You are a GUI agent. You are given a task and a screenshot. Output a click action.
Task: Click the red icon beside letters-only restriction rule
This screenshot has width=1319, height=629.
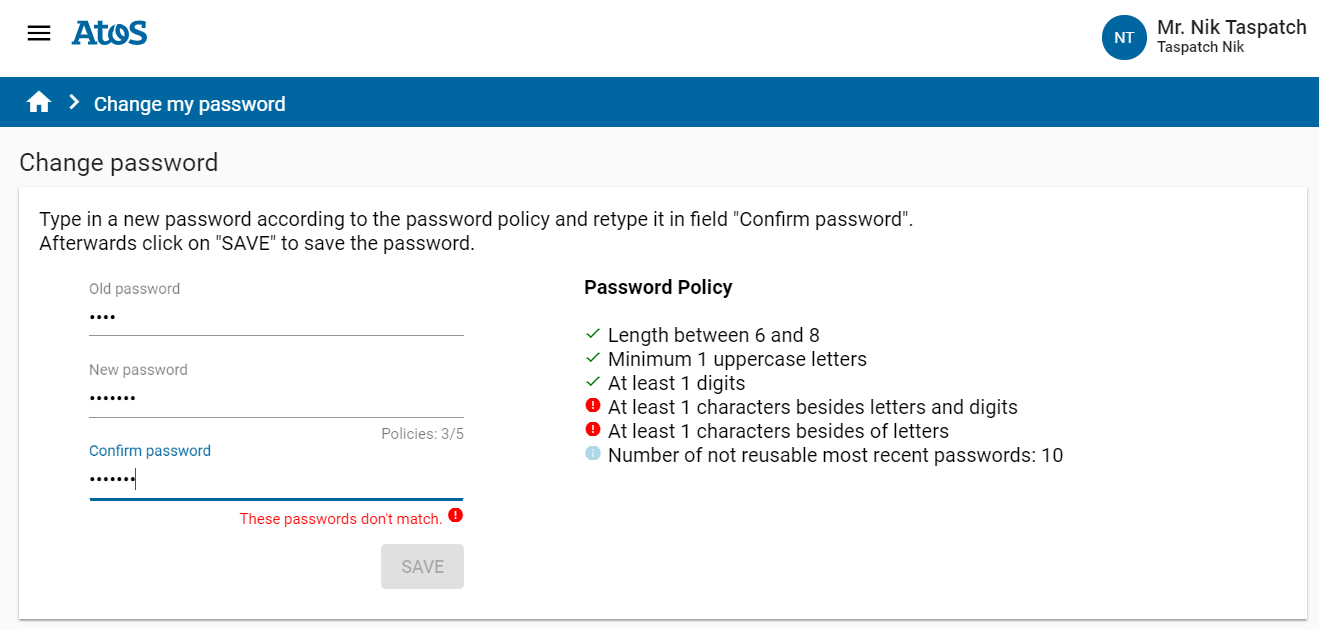pyautogui.click(x=592, y=430)
